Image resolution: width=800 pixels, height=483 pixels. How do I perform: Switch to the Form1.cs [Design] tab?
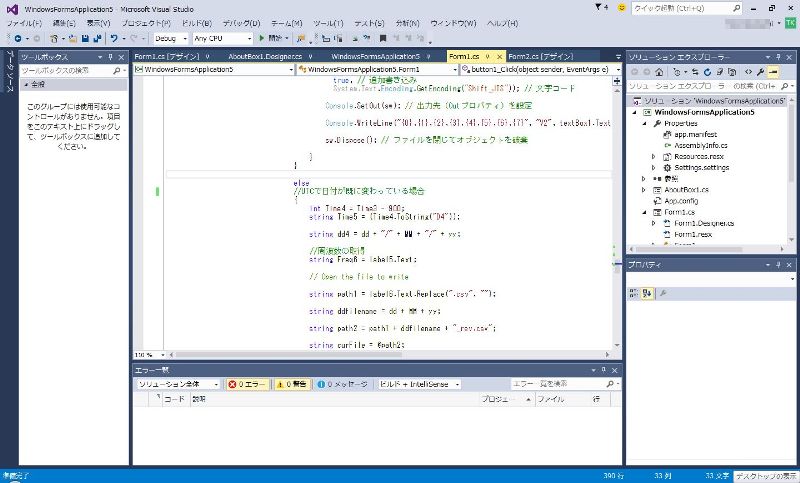(167, 57)
